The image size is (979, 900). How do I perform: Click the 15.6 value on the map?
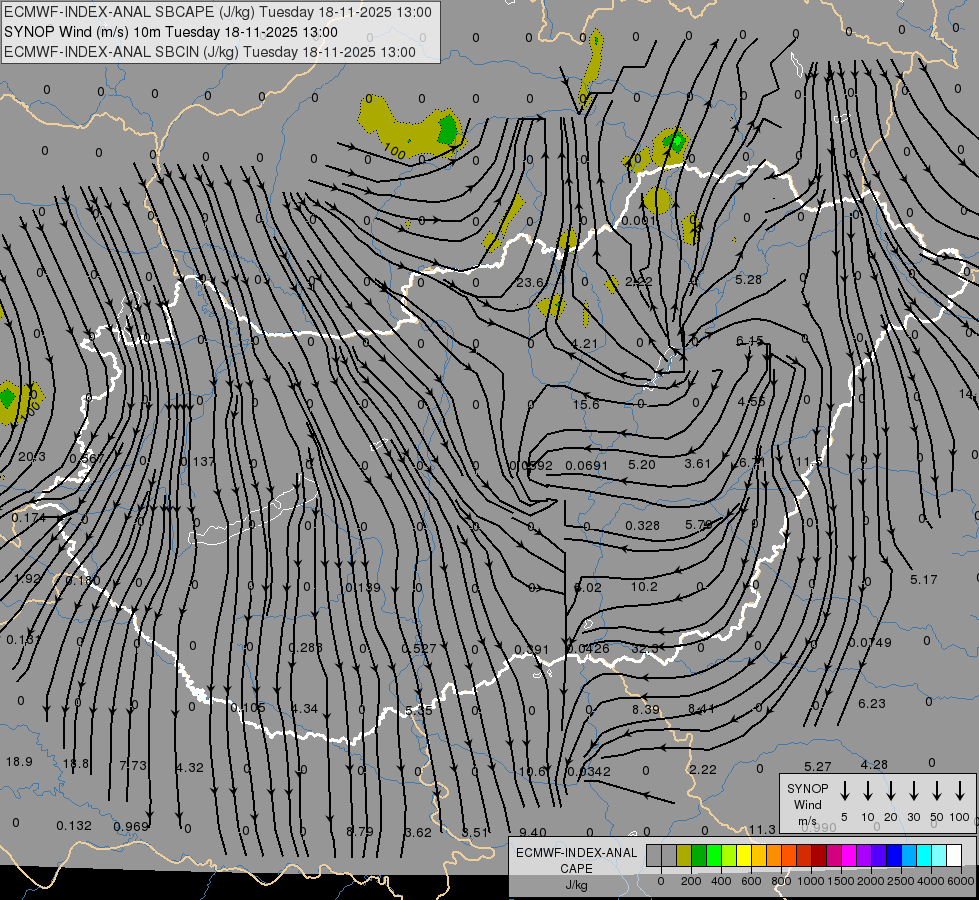click(586, 404)
